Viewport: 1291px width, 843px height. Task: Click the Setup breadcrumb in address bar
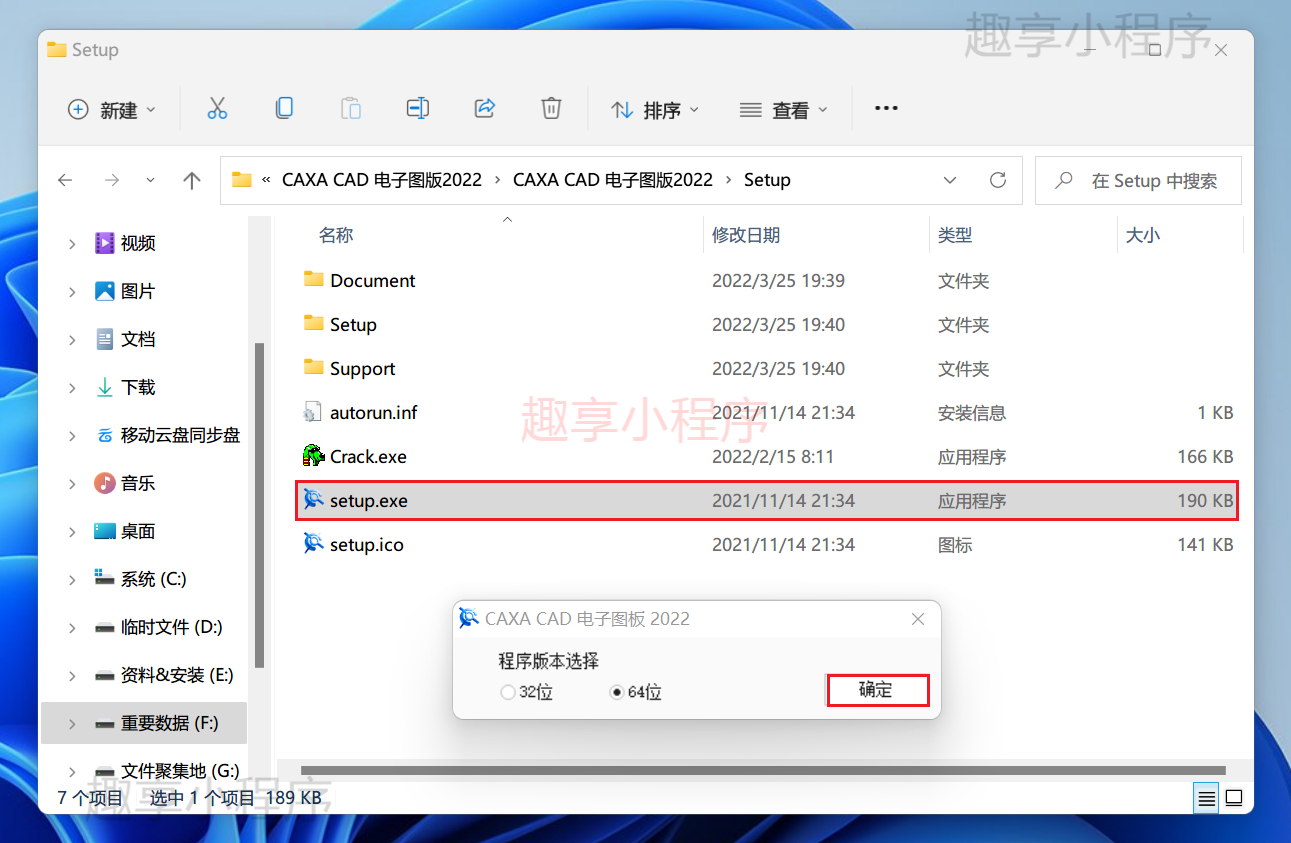pos(767,180)
